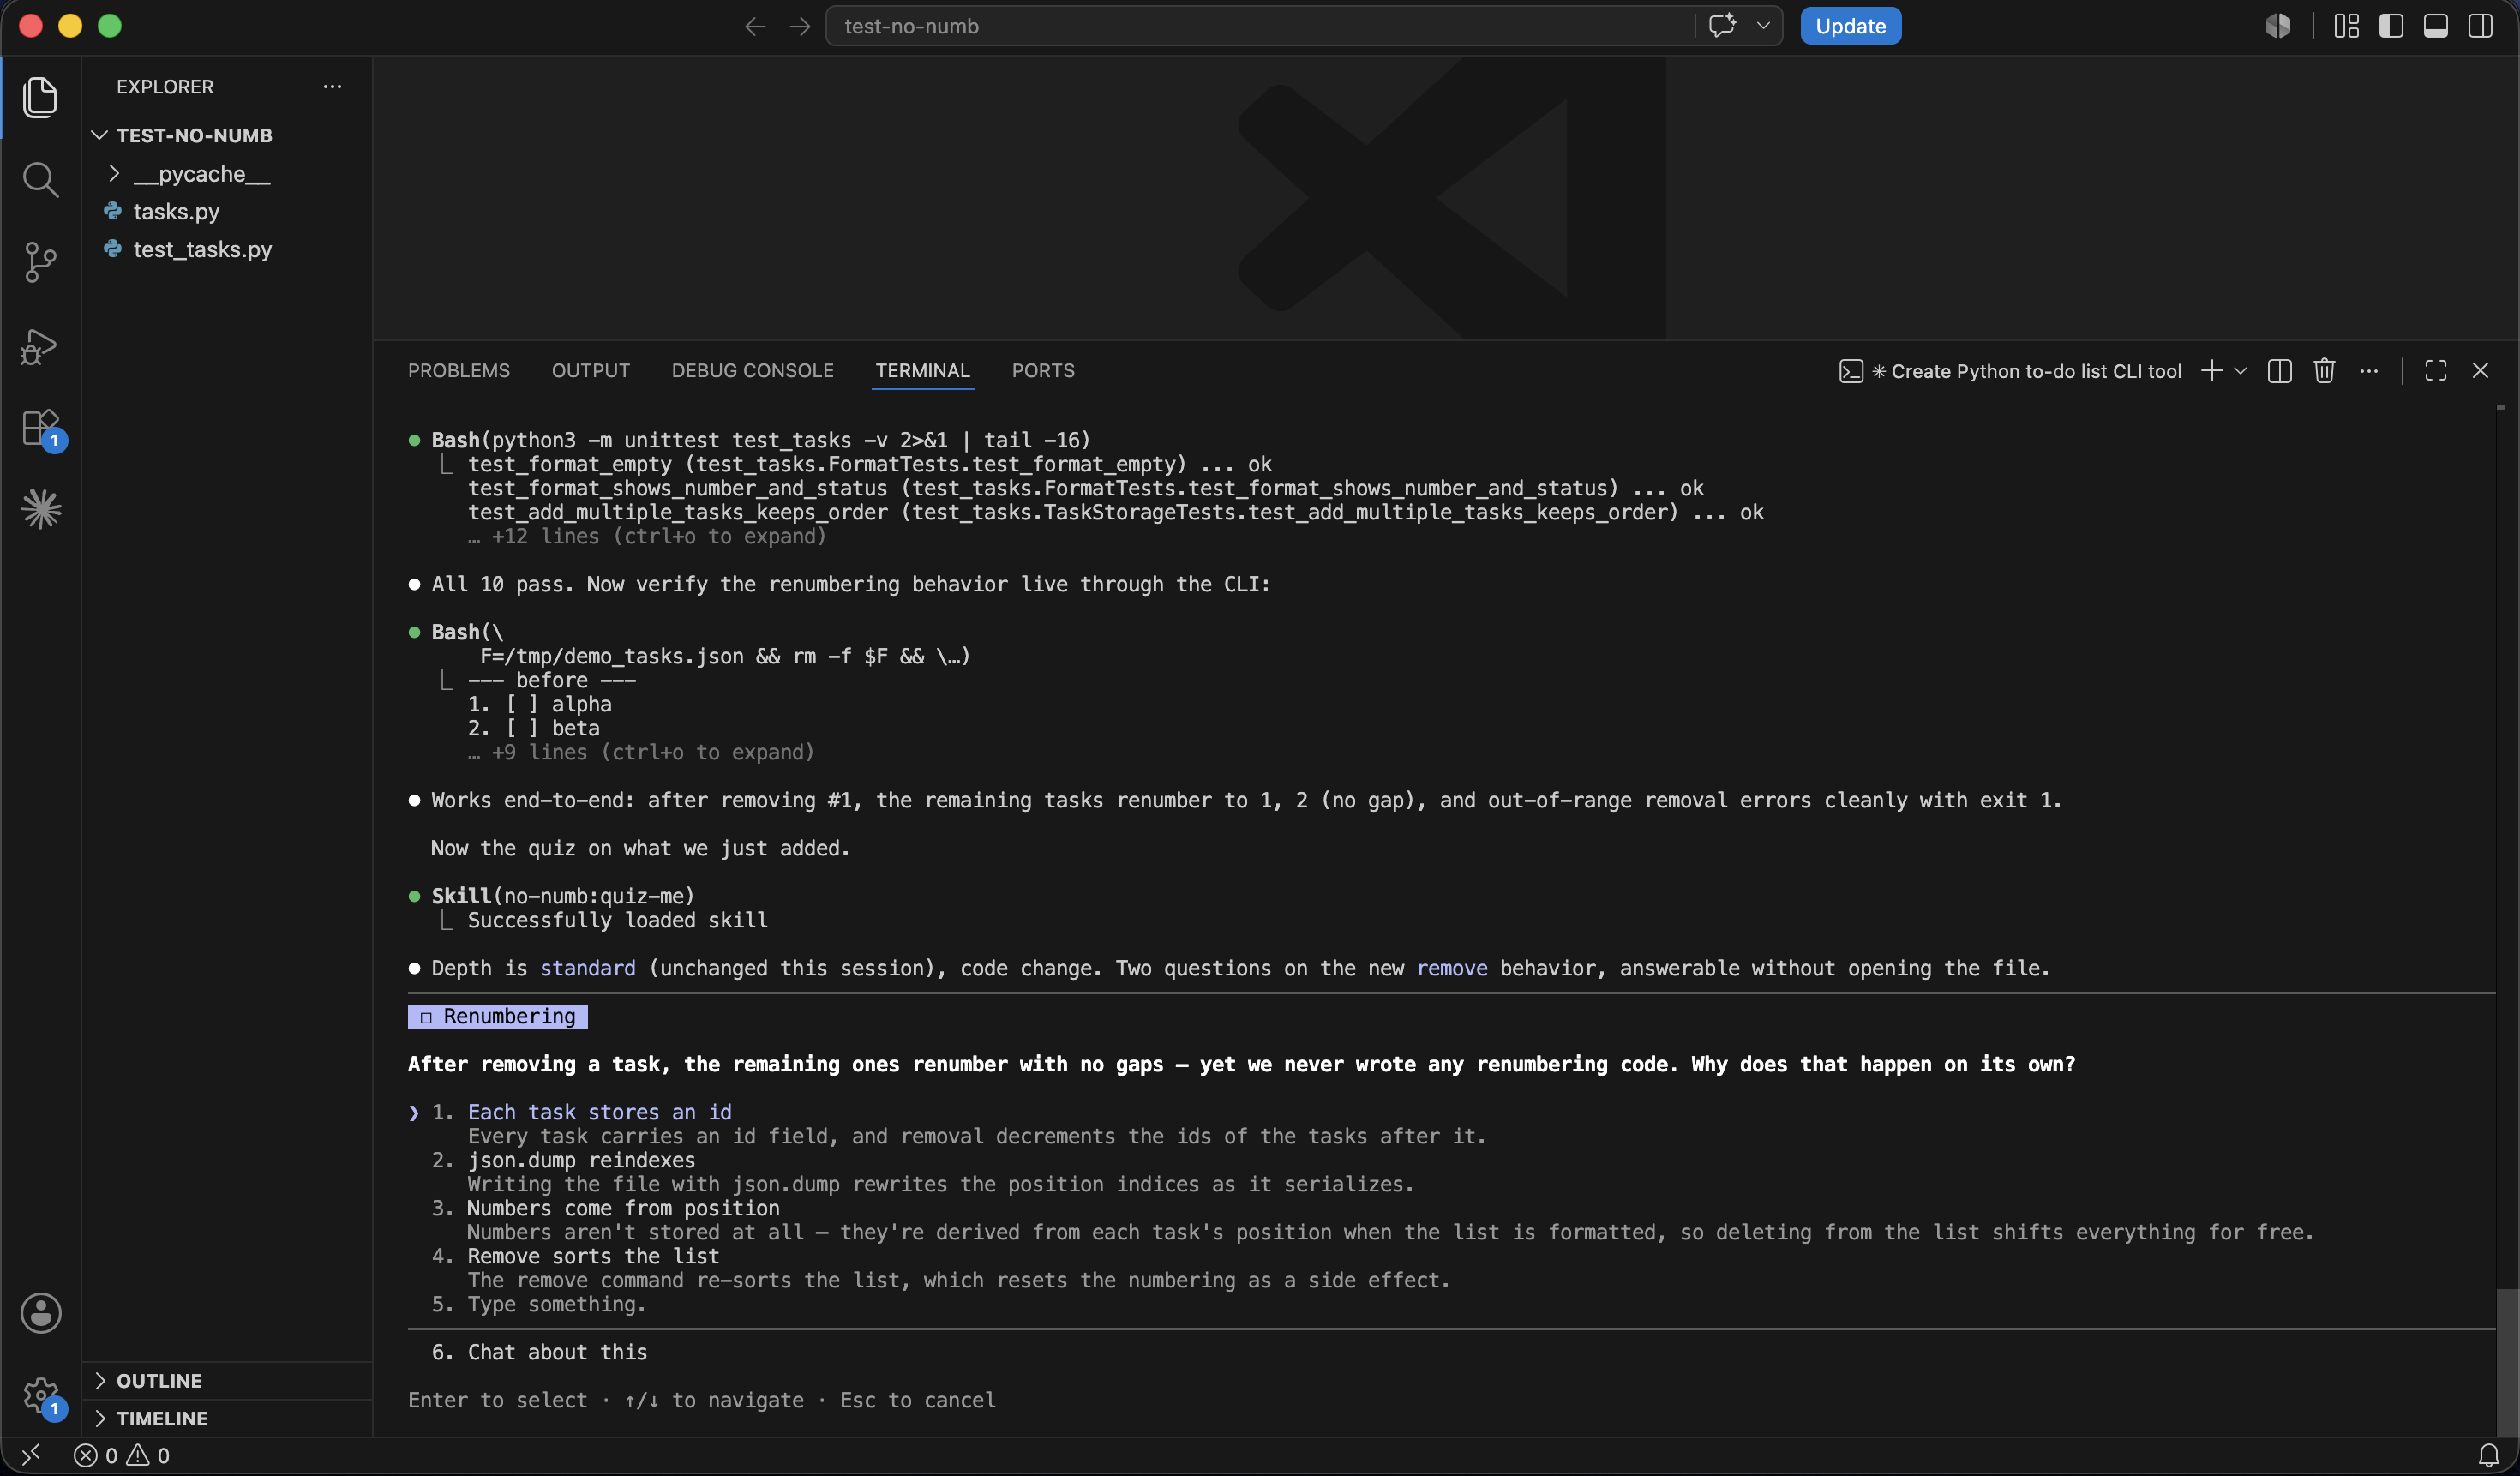Kill terminal with the trash icon
2520x1476 pixels.
pyautogui.click(x=2324, y=371)
